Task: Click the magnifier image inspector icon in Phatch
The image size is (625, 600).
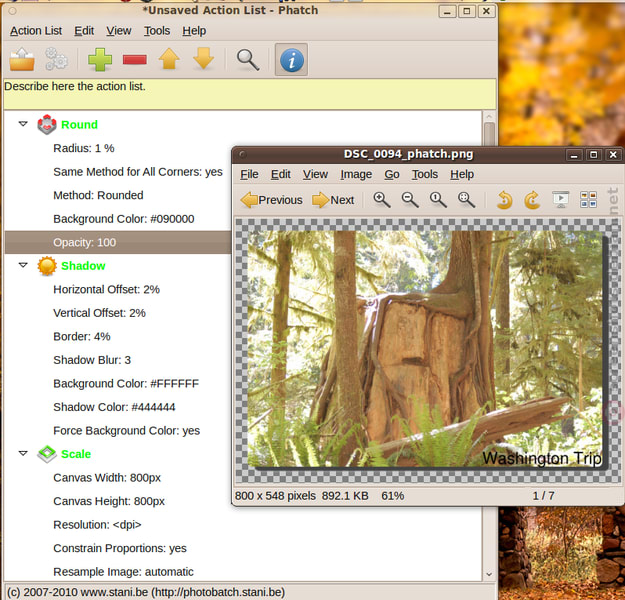Action: (x=248, y=60)
